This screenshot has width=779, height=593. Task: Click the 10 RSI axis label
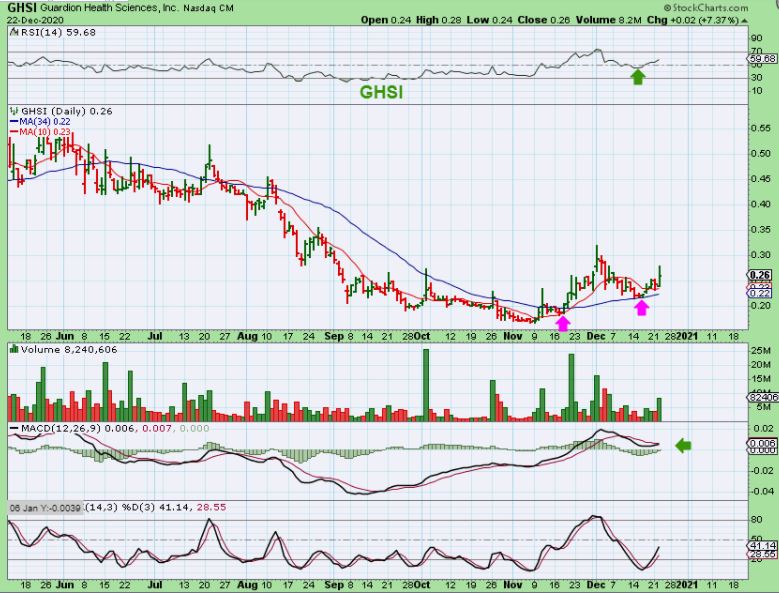[x=757, y=91]
